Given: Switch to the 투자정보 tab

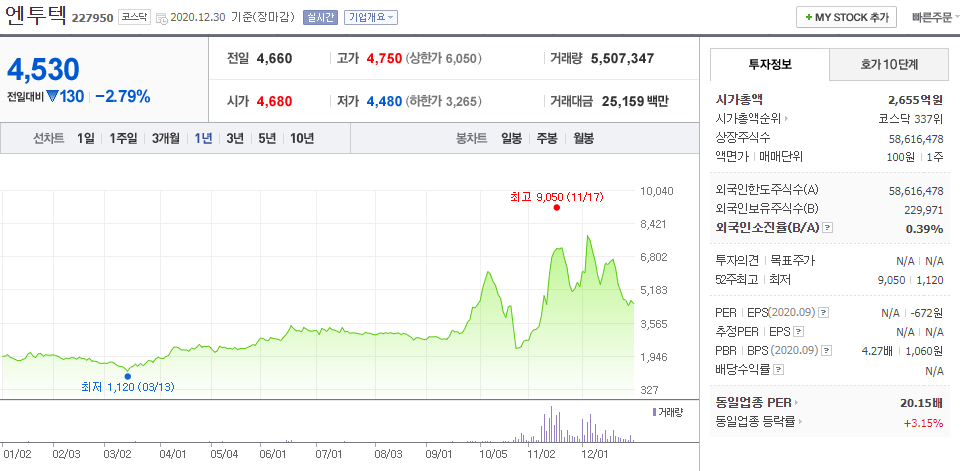Looking at the screenshot, I should [770, 64].
